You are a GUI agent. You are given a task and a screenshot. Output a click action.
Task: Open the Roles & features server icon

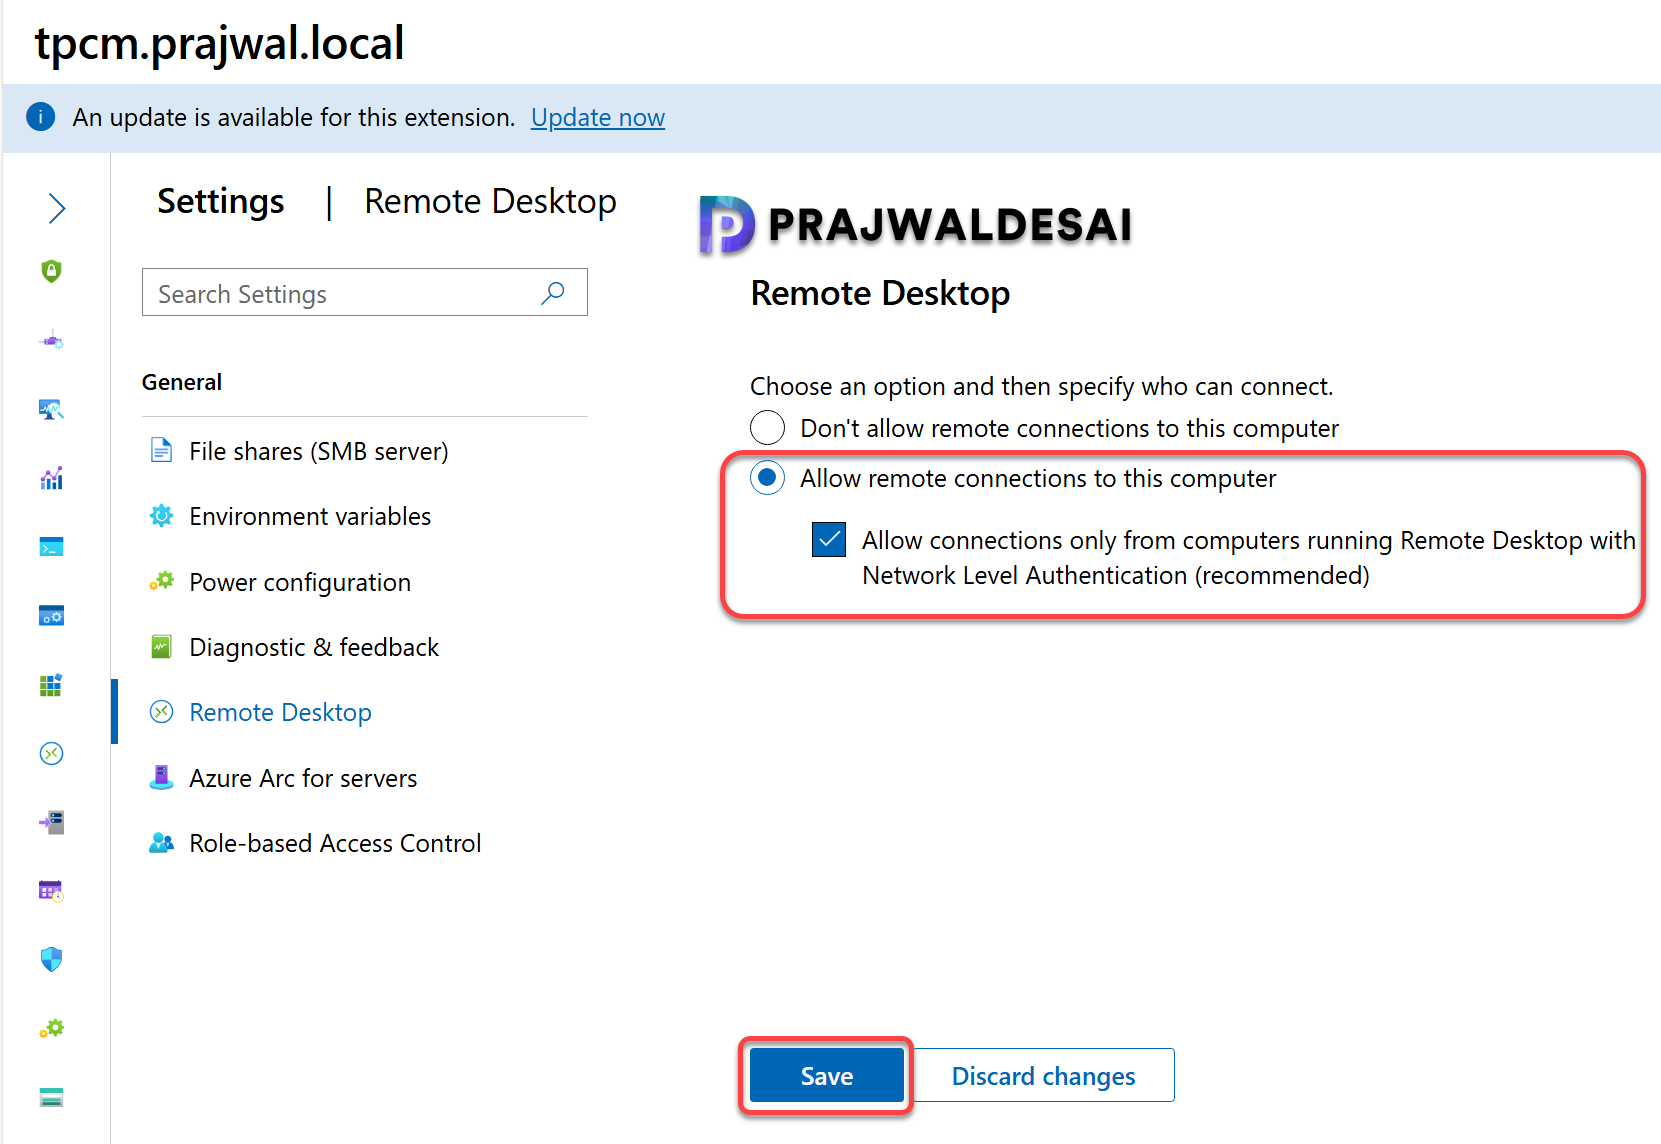(x=51, y=822)
